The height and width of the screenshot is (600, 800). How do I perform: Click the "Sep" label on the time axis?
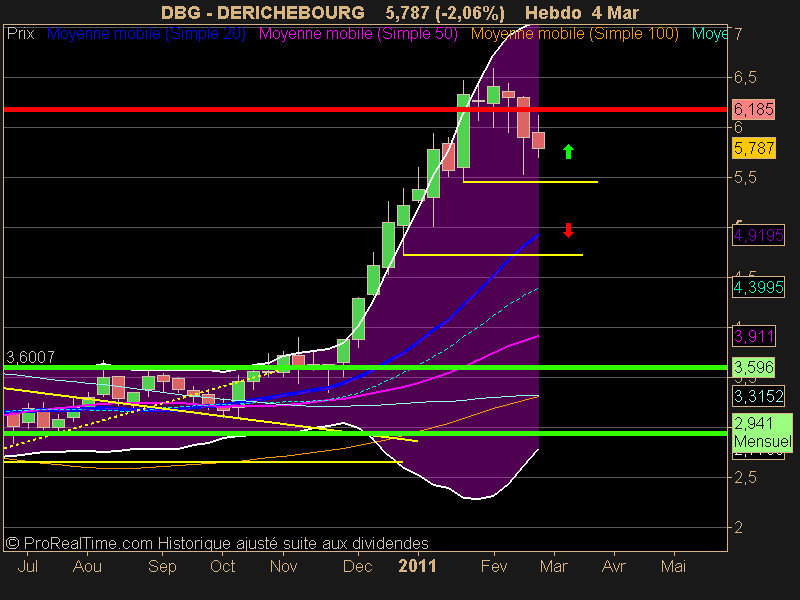162,566
